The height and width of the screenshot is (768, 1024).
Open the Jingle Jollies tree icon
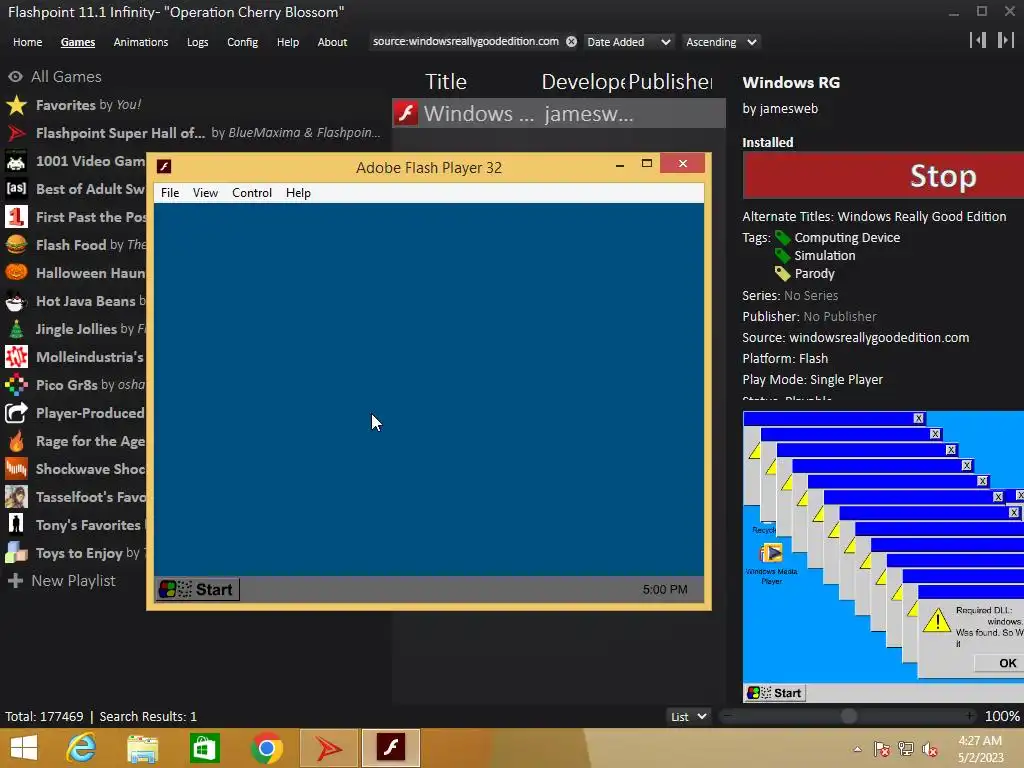coord(16,329)
